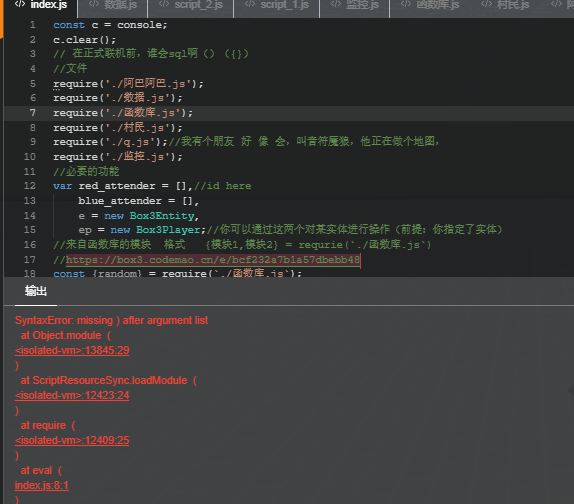Select the 输出 output panel tab
Viewport: 574px width, 504px height.
[x=36, y=291]
